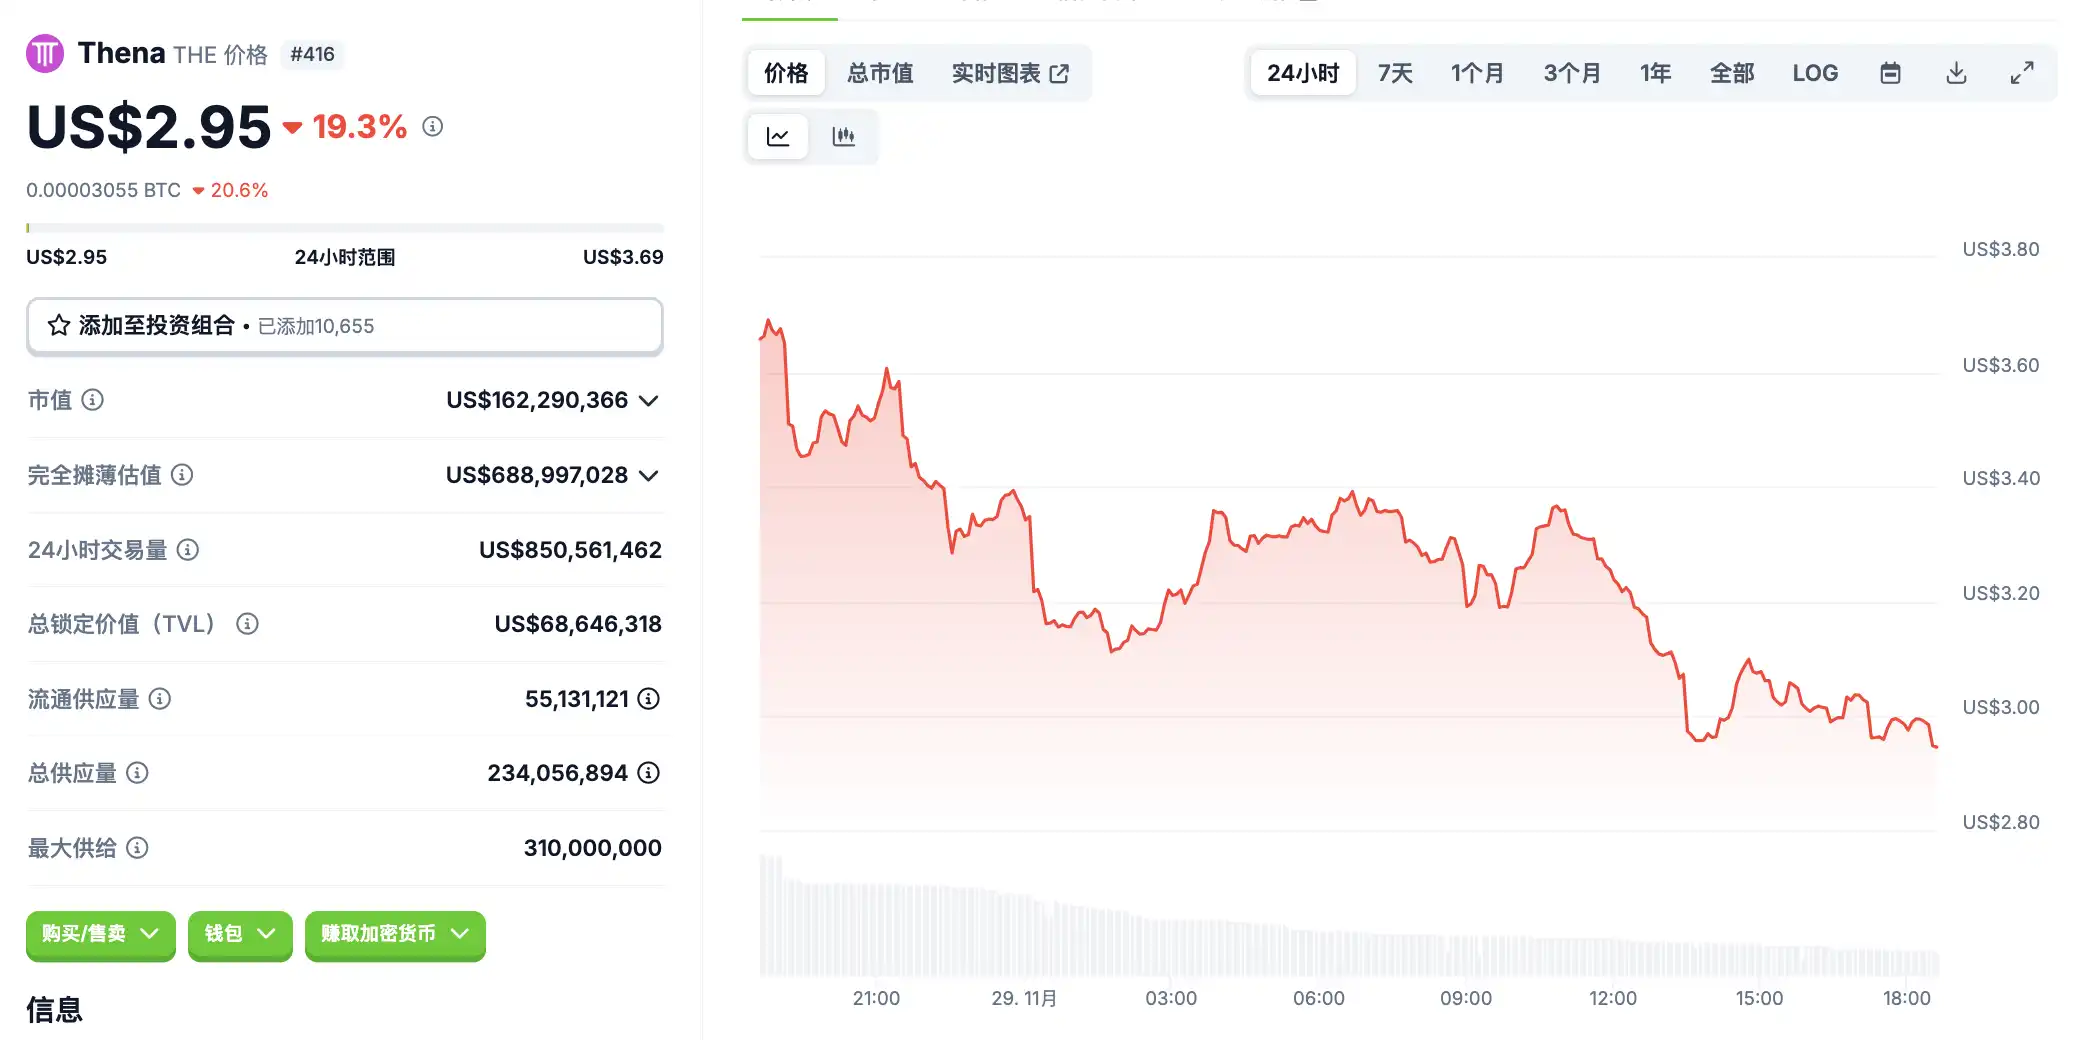This screenshot has width=2074, height=1040.
Task: Download the chart data
Action: (1956, 73)
